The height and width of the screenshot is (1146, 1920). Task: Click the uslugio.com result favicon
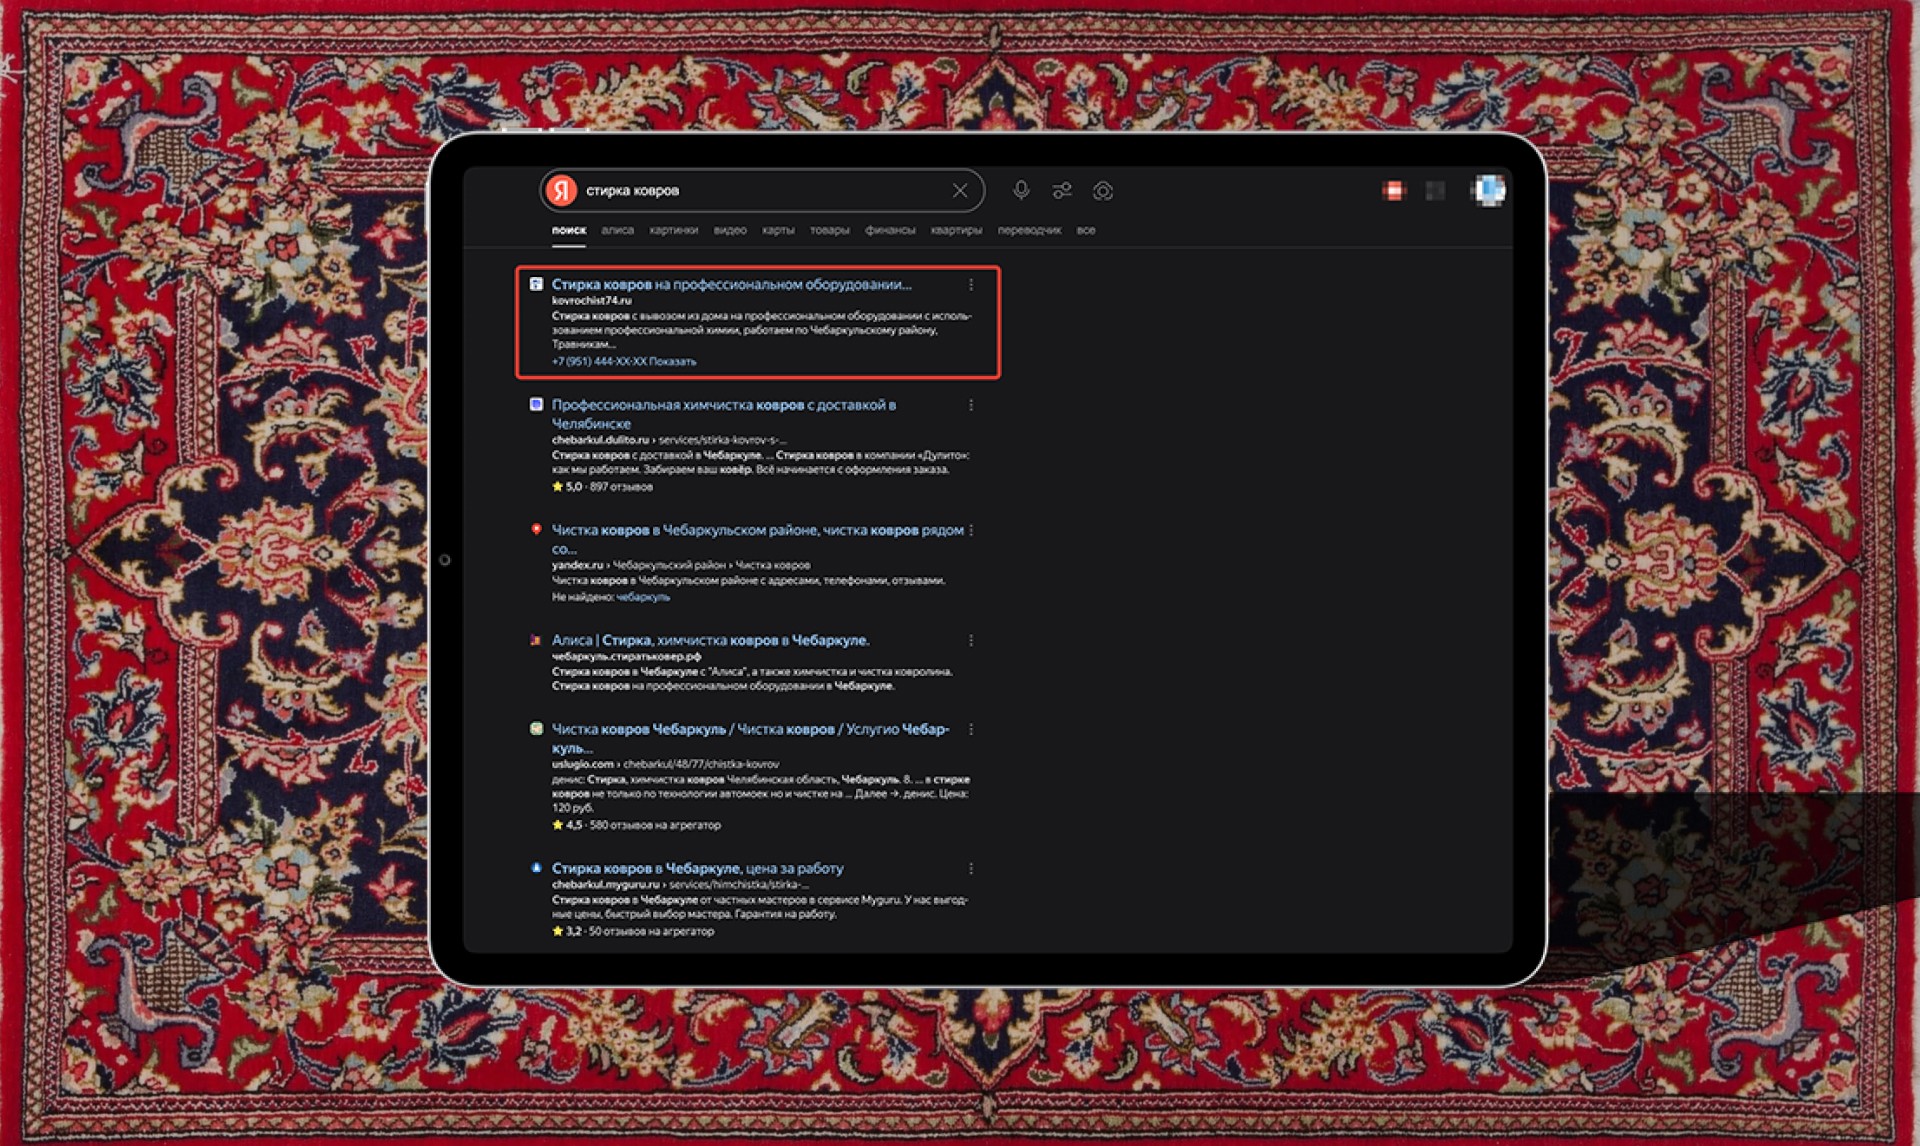pos(535,729)
